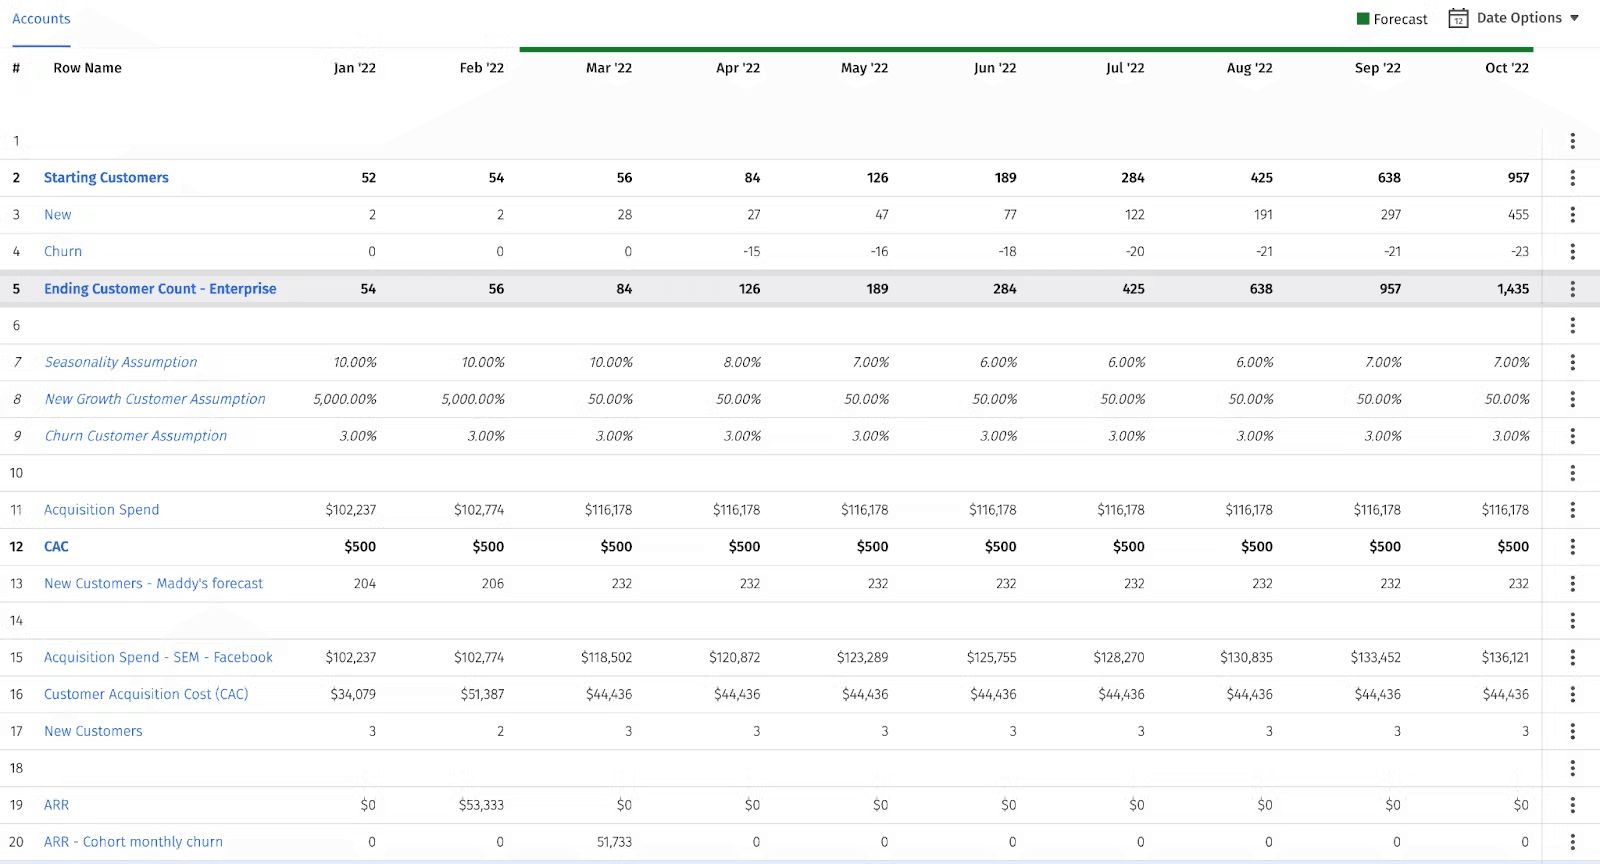Open kebab menu for Ending Customer Count row
This screenshot has height=864, width=1600.
[1572, 289]
